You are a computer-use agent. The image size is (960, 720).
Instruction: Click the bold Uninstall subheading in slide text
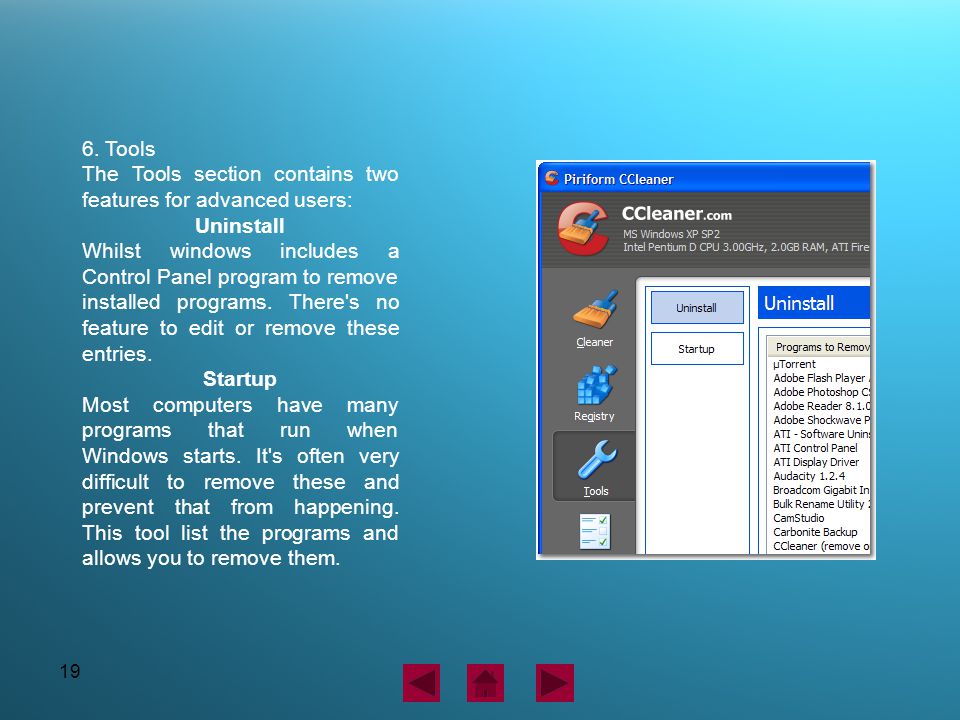coord(239,226)
